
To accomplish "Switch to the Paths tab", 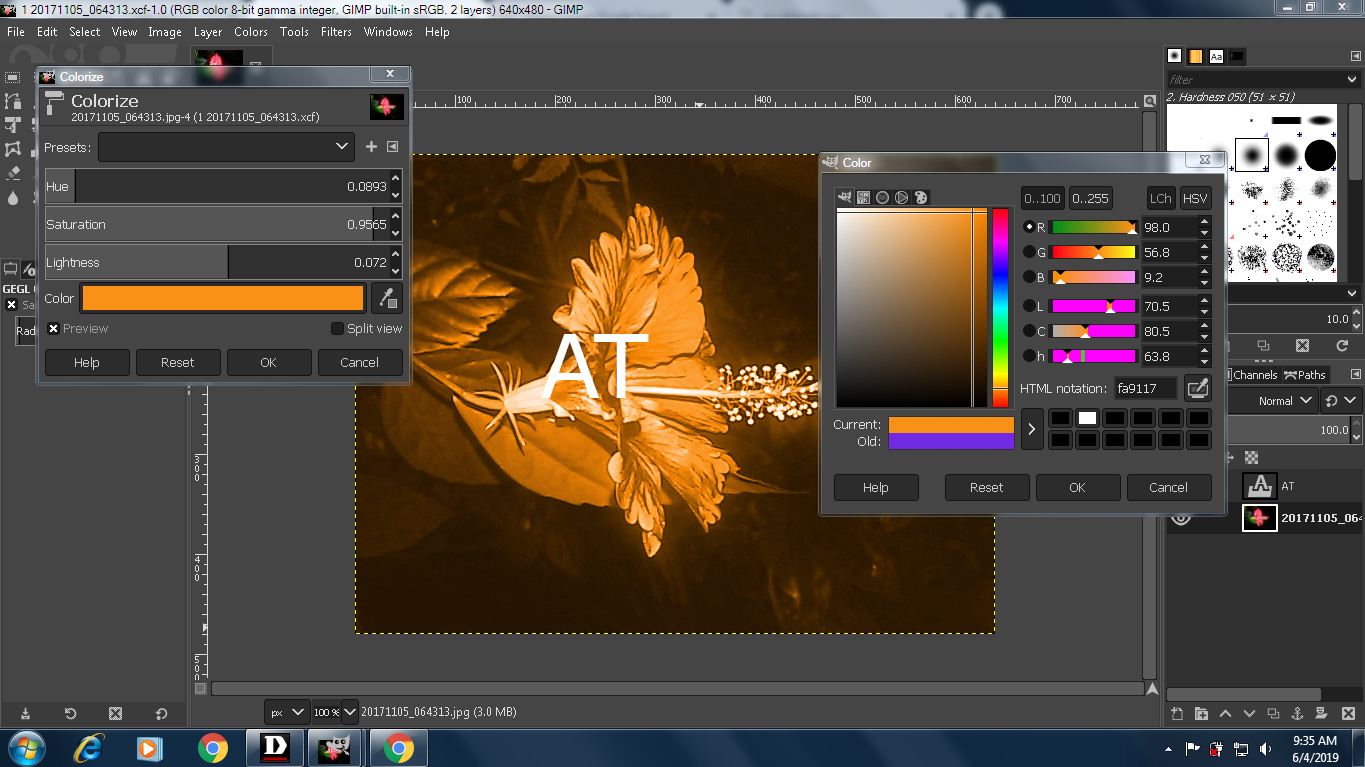I will coord(1305,375).
